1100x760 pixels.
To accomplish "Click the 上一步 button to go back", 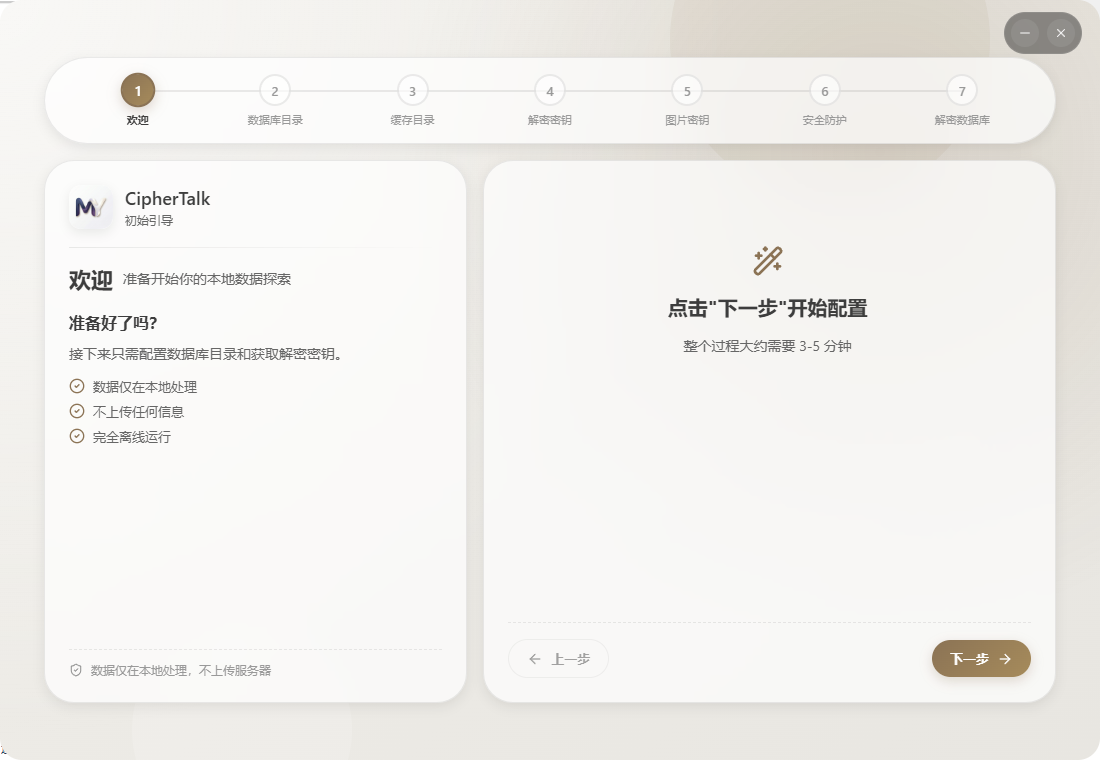I will click(558, 659).
